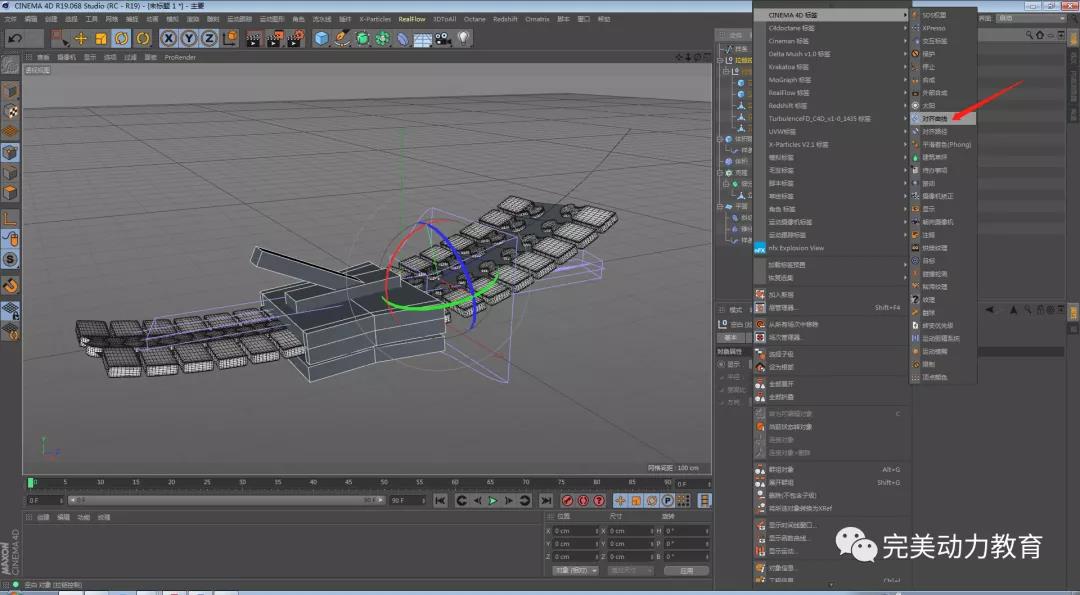Toggle the Y axis lock
1080x595 pixels.
click(x=189, y=38)
